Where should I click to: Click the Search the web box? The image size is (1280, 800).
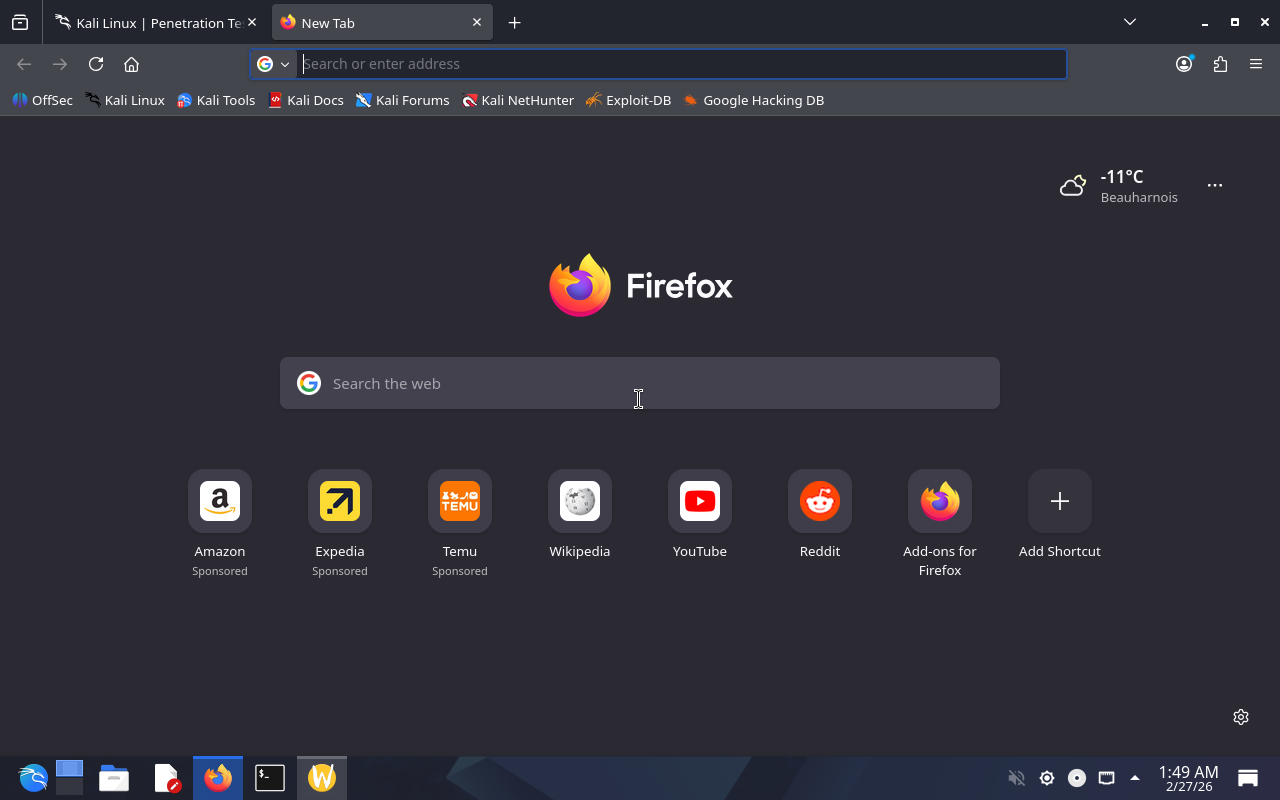(640, 383)
